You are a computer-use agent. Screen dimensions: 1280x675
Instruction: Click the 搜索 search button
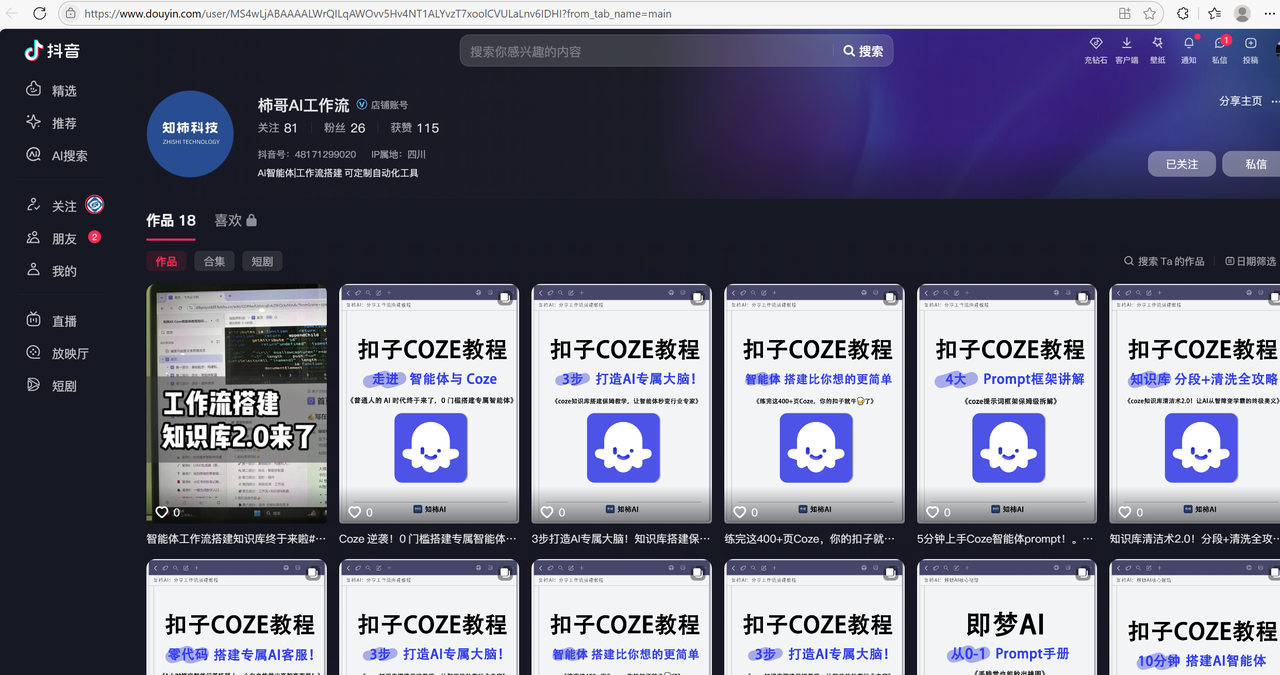pos(863,51)
